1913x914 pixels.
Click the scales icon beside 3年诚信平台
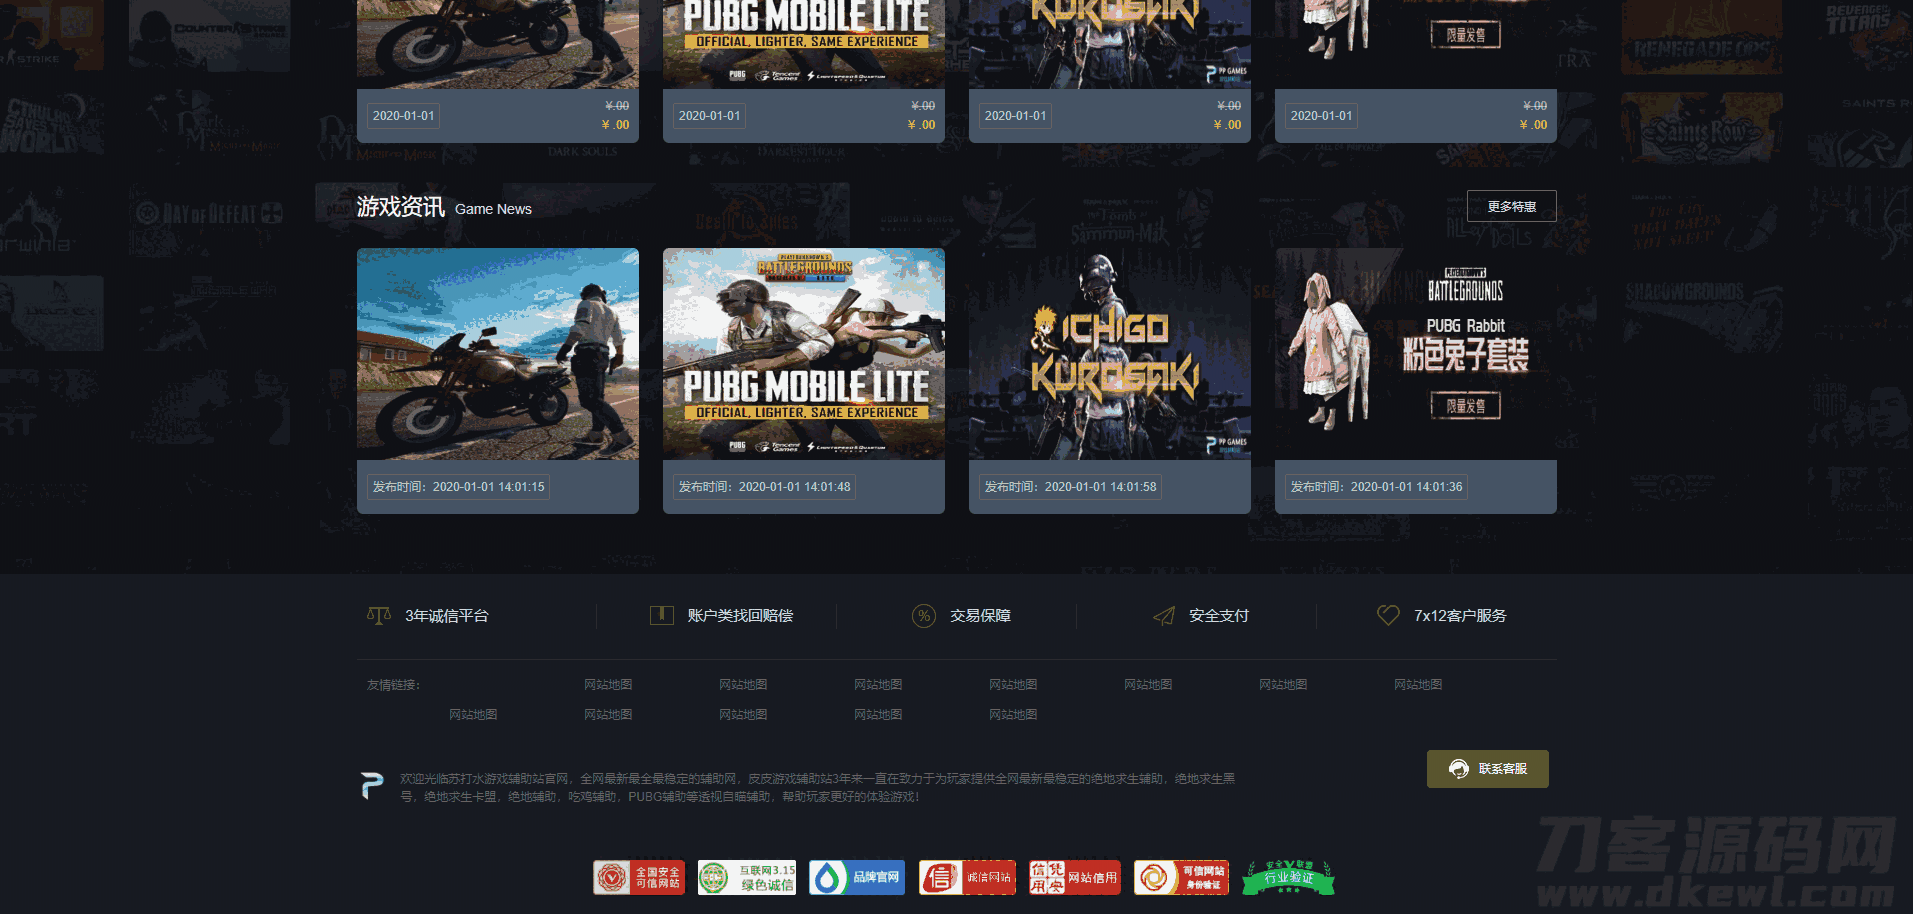tap(379, 615)
